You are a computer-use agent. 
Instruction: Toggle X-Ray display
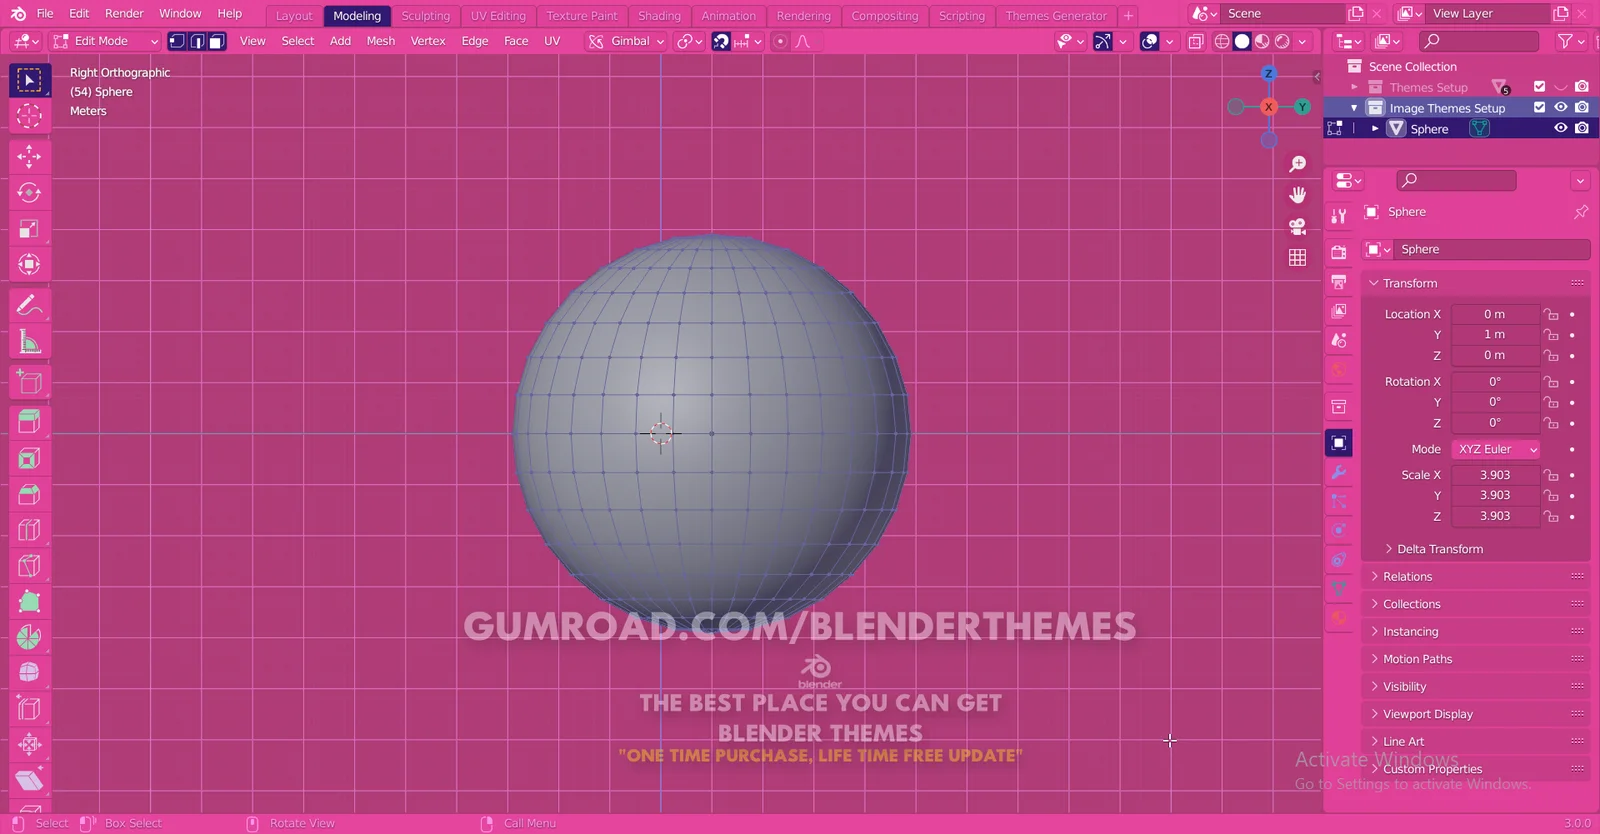tap(1196, 41)
